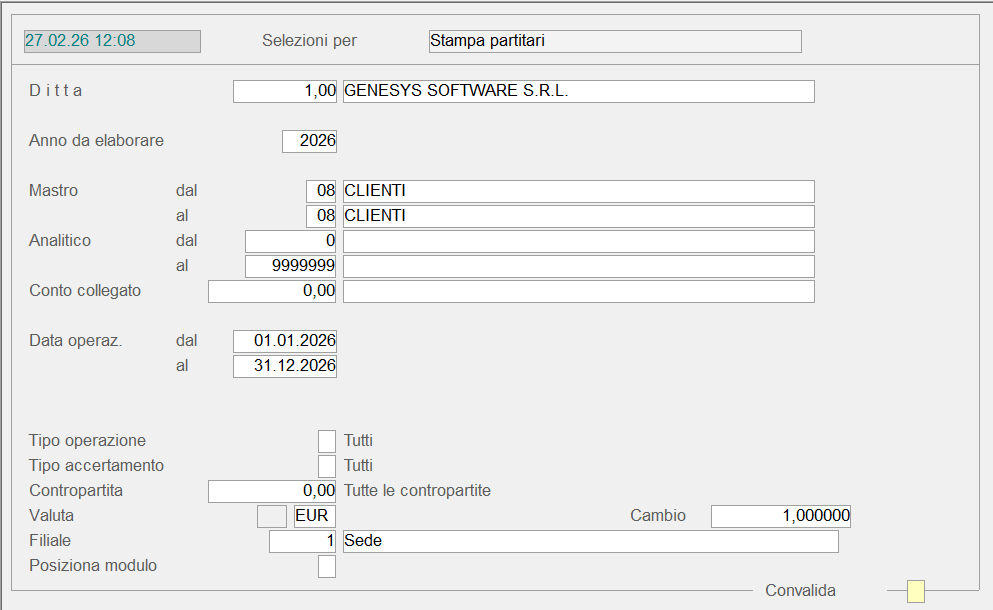Click the Mastro dal code field
993x610 pixels.
pyautogui.click(x=321, y=191)
